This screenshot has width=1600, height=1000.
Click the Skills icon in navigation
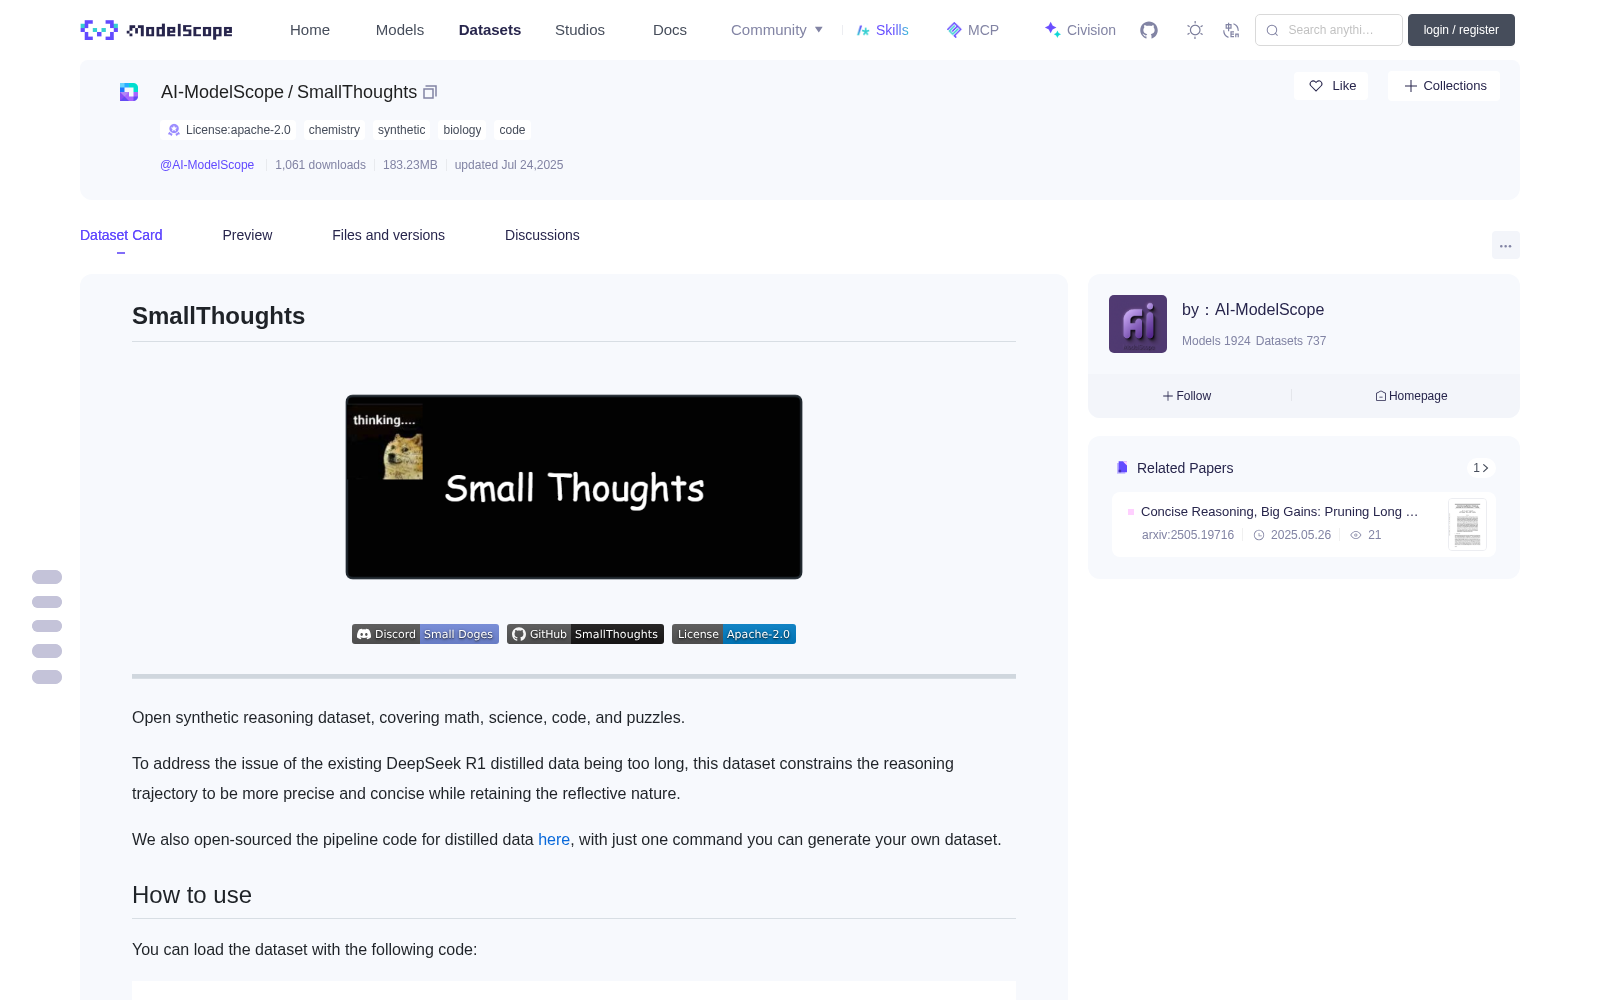(x=863, y=30)
